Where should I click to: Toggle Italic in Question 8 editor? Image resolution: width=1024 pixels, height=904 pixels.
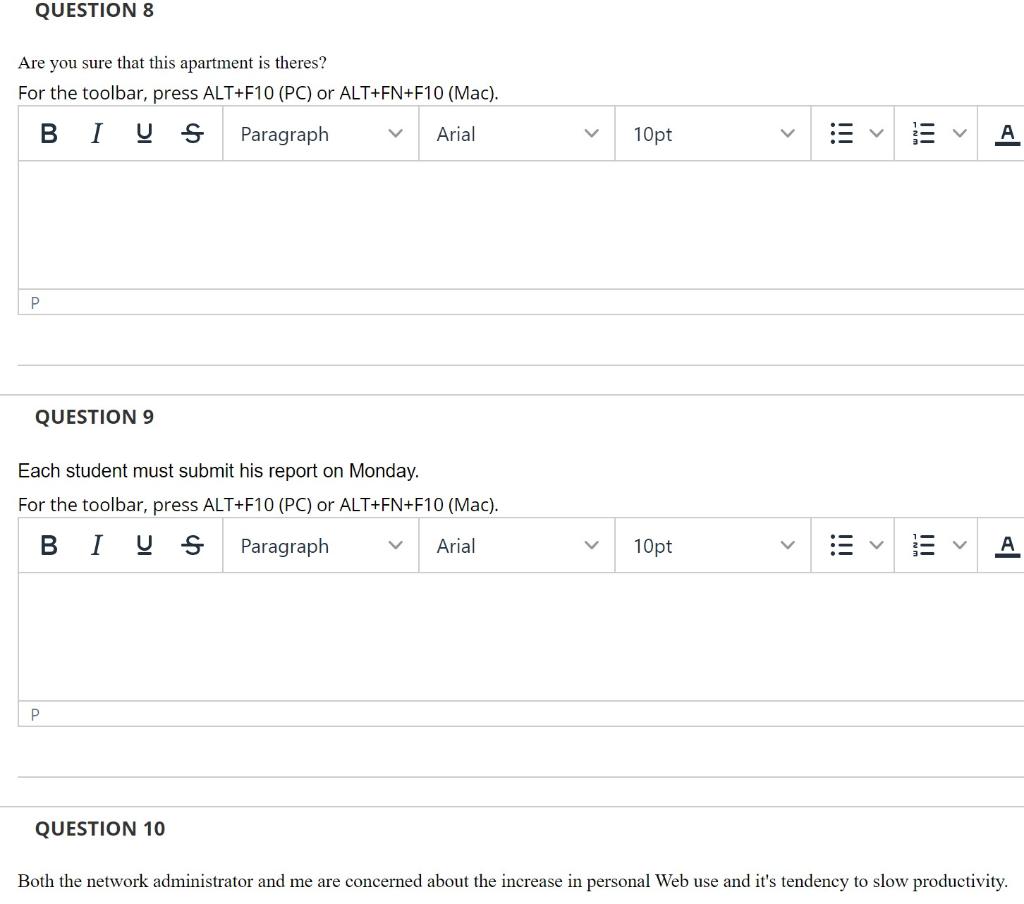pyautogui.click(x=96, y=133)
